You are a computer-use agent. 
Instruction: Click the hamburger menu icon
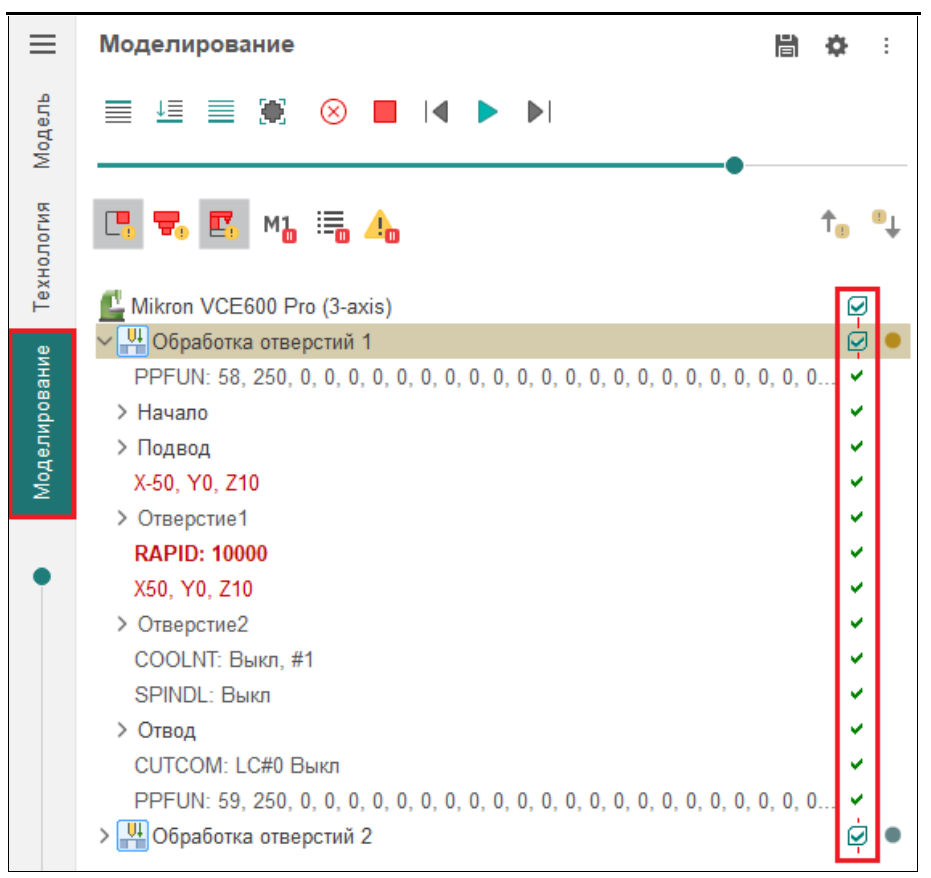coord(42,45)
